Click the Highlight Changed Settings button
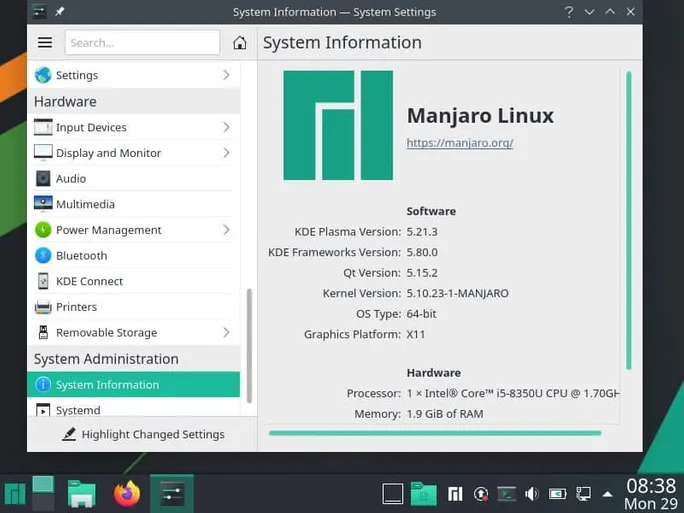This screenshot has width=684, height=513. pyautogui.click(x=142, y=435)
